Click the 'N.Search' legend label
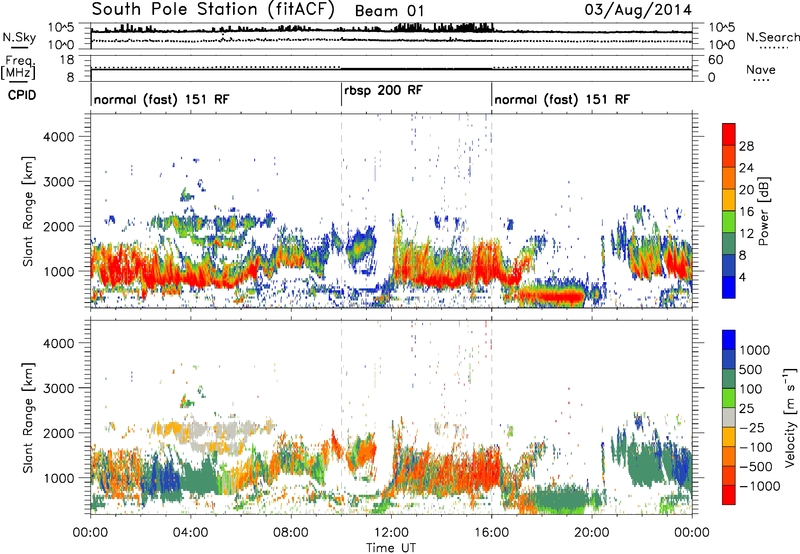The image size is (800, 554). click(x=772, y=37)
